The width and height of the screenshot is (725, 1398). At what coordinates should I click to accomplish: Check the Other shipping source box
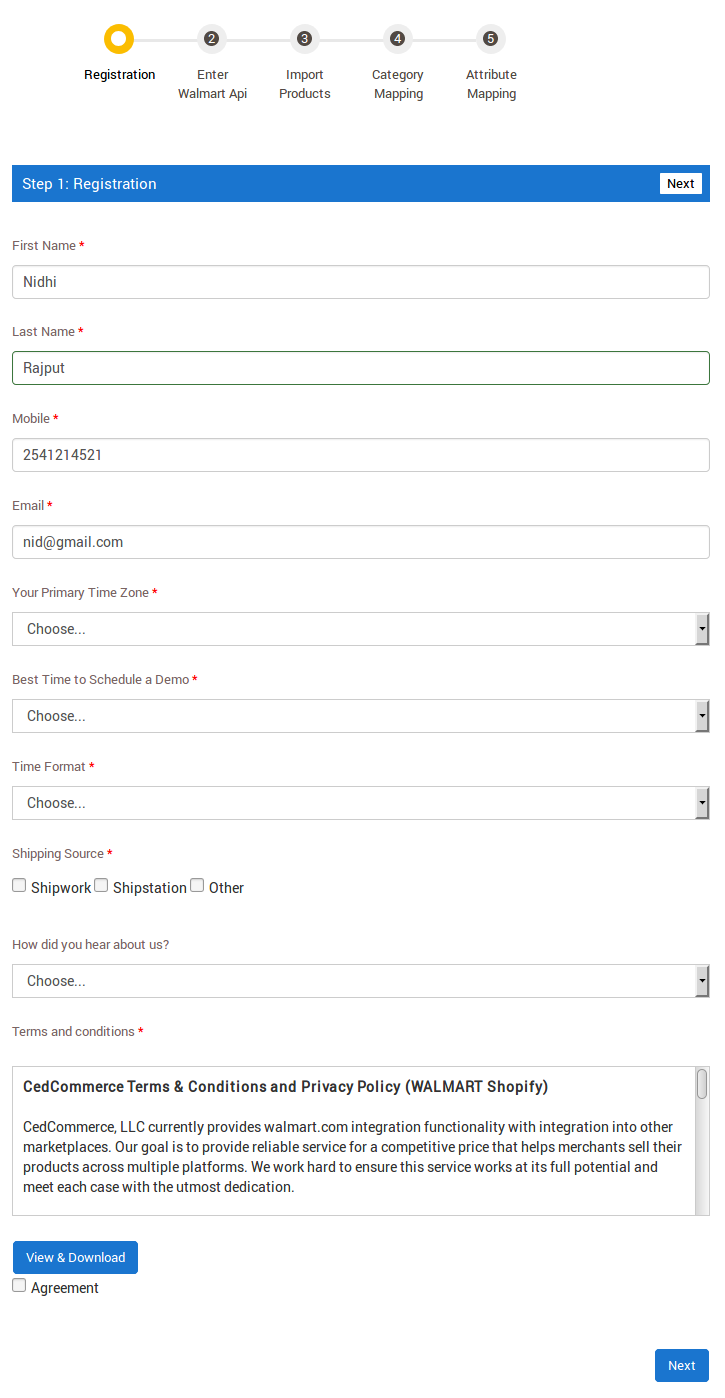[197, 885]
